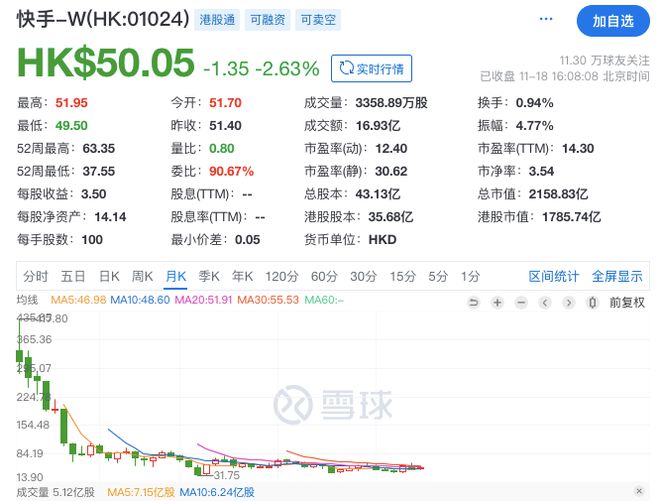Click the volume MA5:7.15亿股 label
The height and width of the screenshot is (501, 660).
[141, 492]
